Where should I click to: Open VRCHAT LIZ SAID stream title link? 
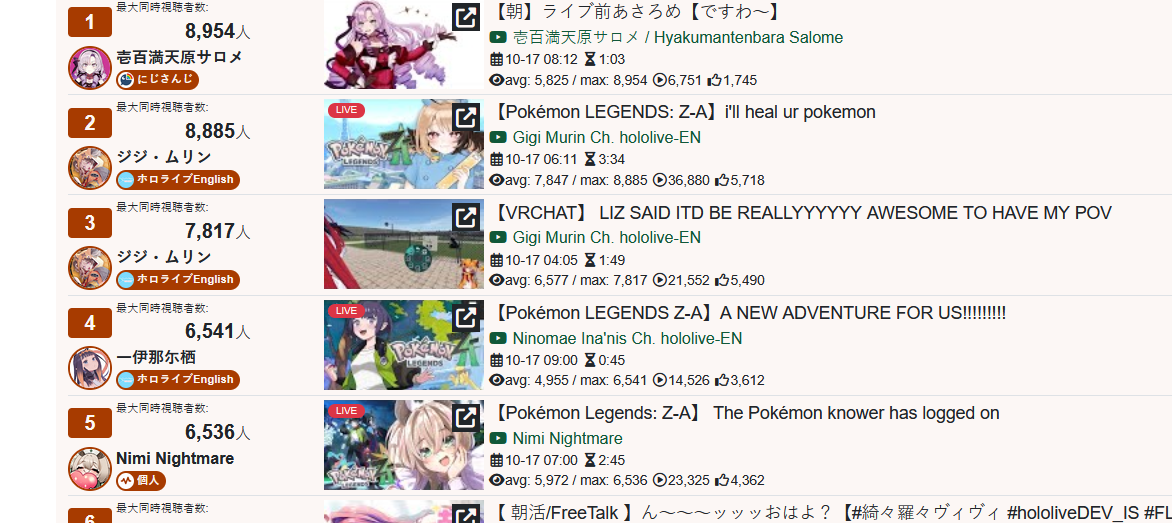(x=803, y=213)
